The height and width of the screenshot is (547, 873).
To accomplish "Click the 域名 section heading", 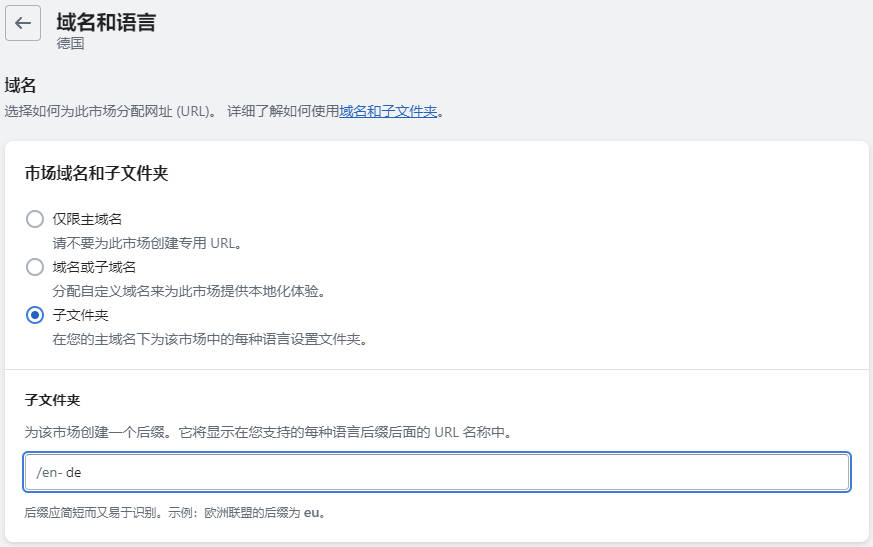I will coord(20,85).
